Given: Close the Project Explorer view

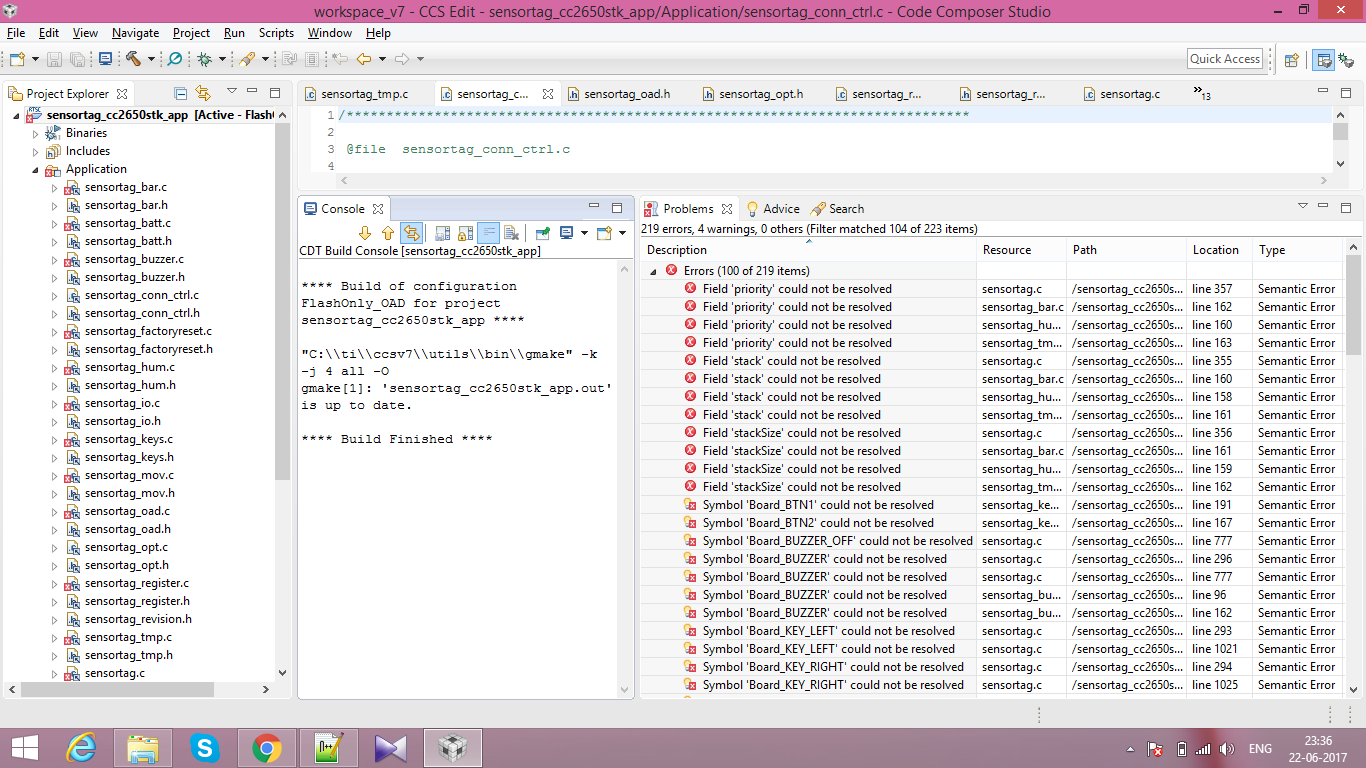Looking at the screenshot, I should pyautogui.click(x=122, y=94).
